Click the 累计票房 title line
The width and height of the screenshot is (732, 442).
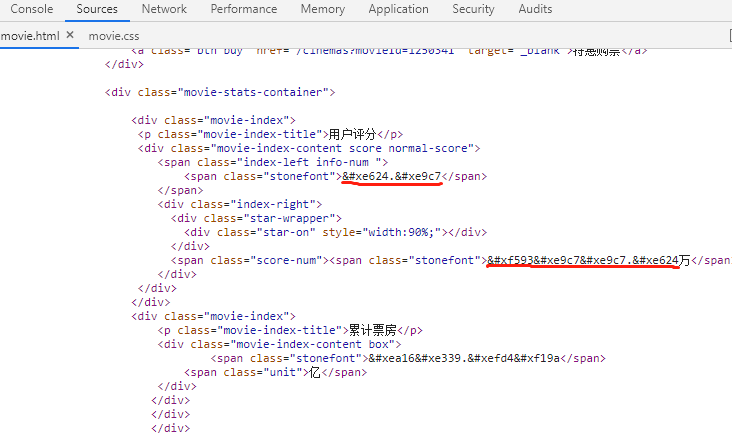[290, 330]
